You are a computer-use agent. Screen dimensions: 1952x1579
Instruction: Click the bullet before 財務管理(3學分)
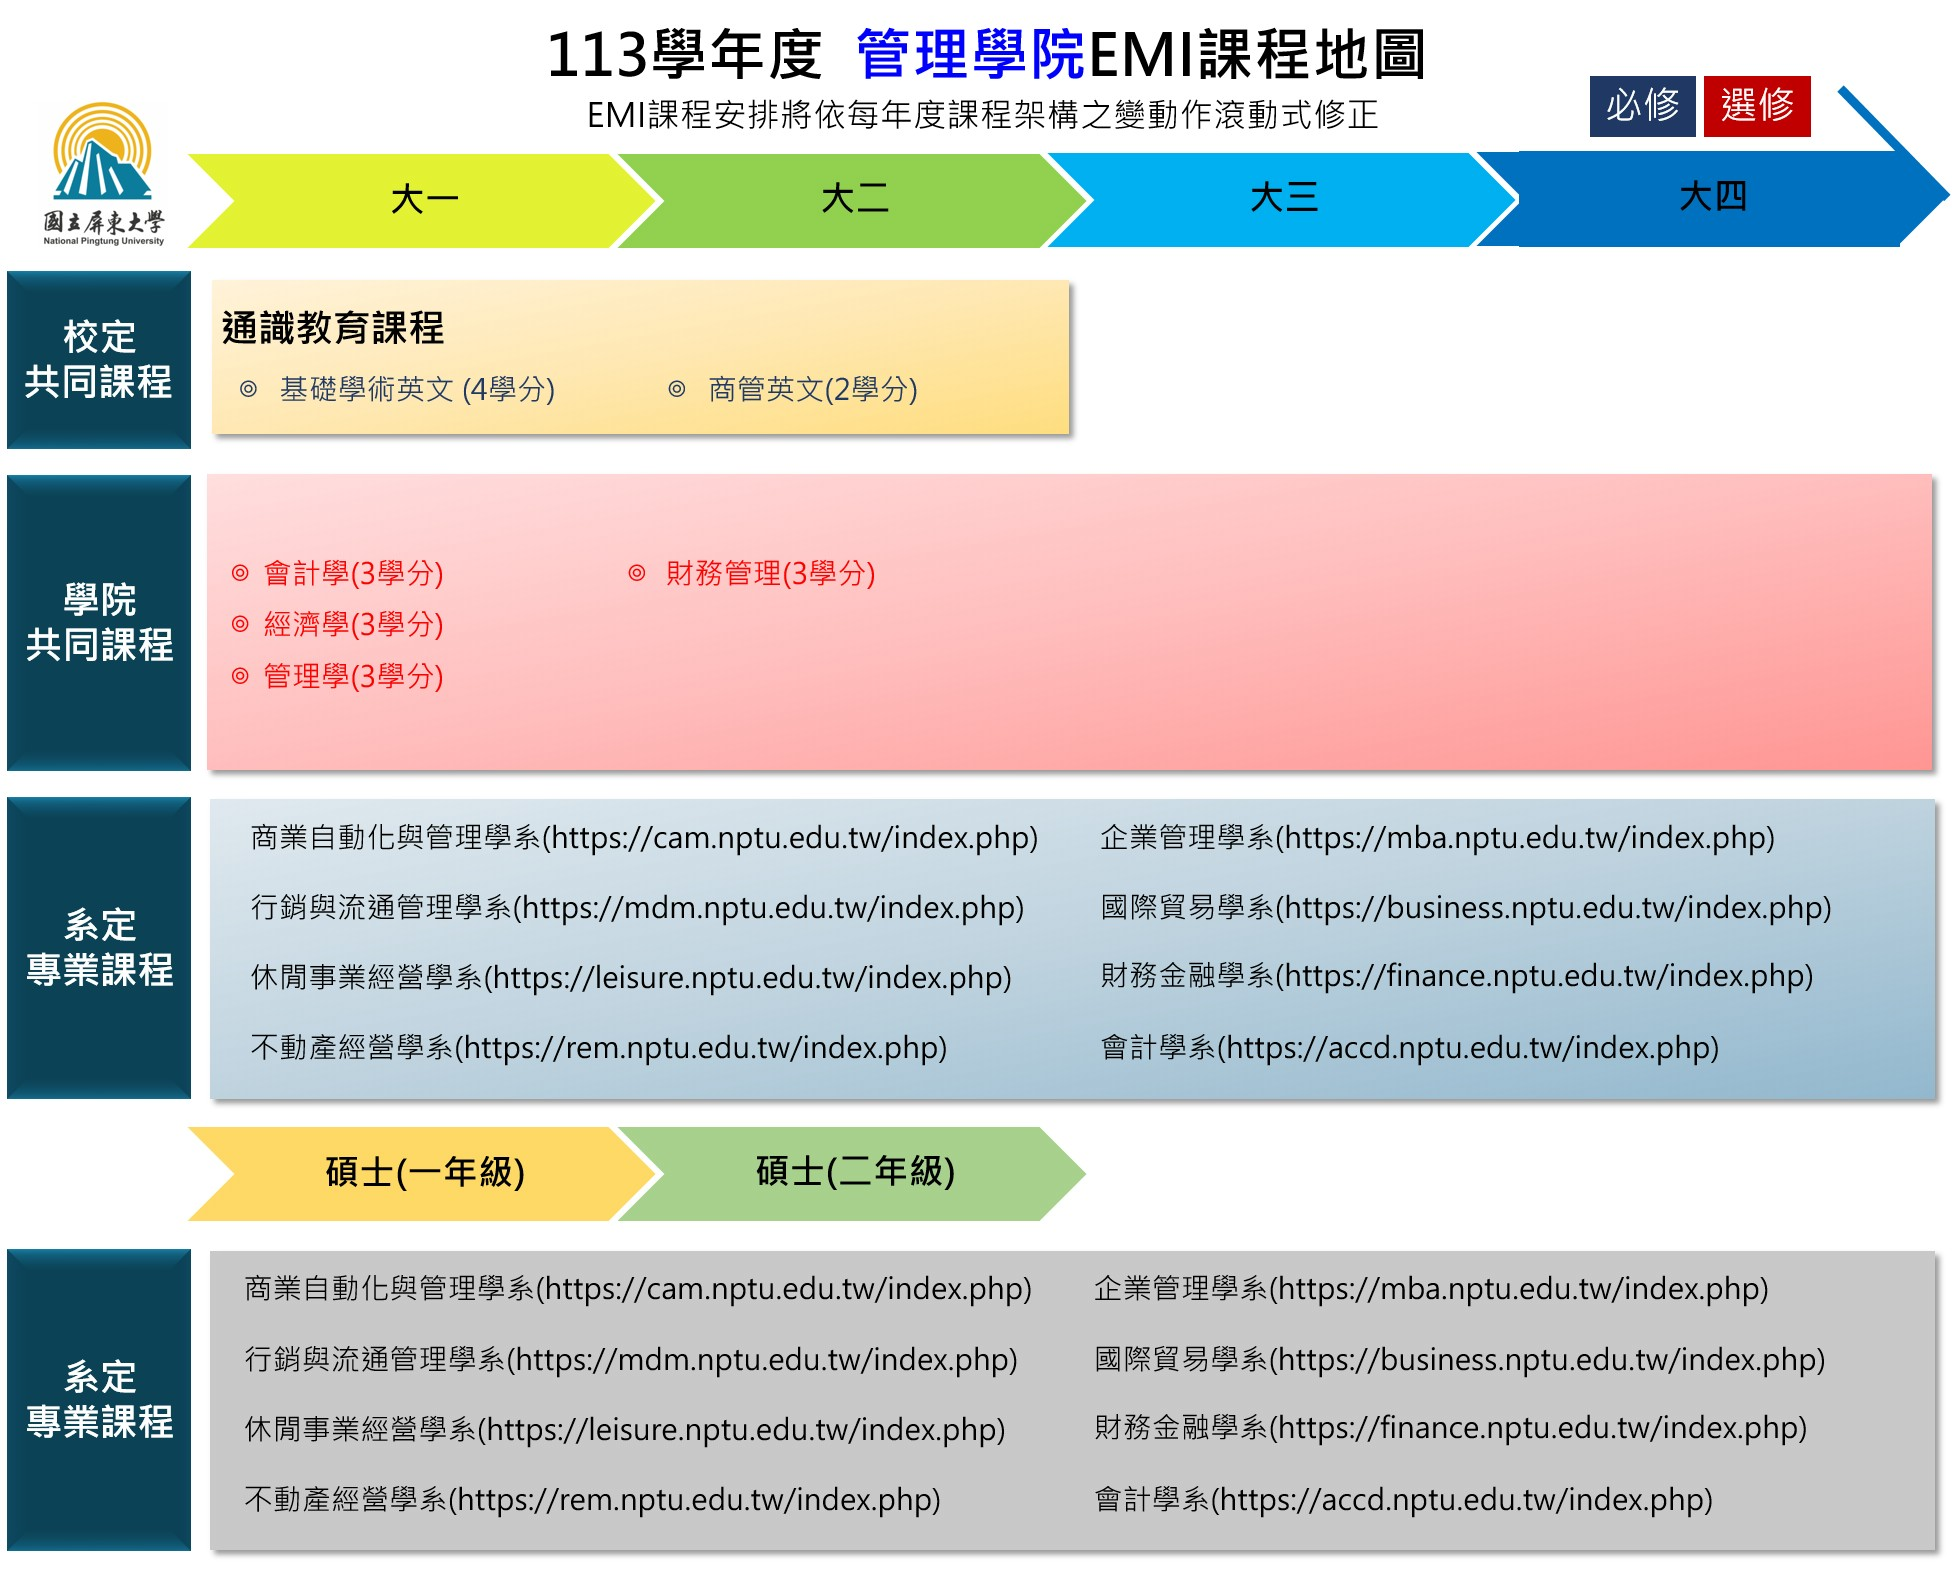coord(637,573)
